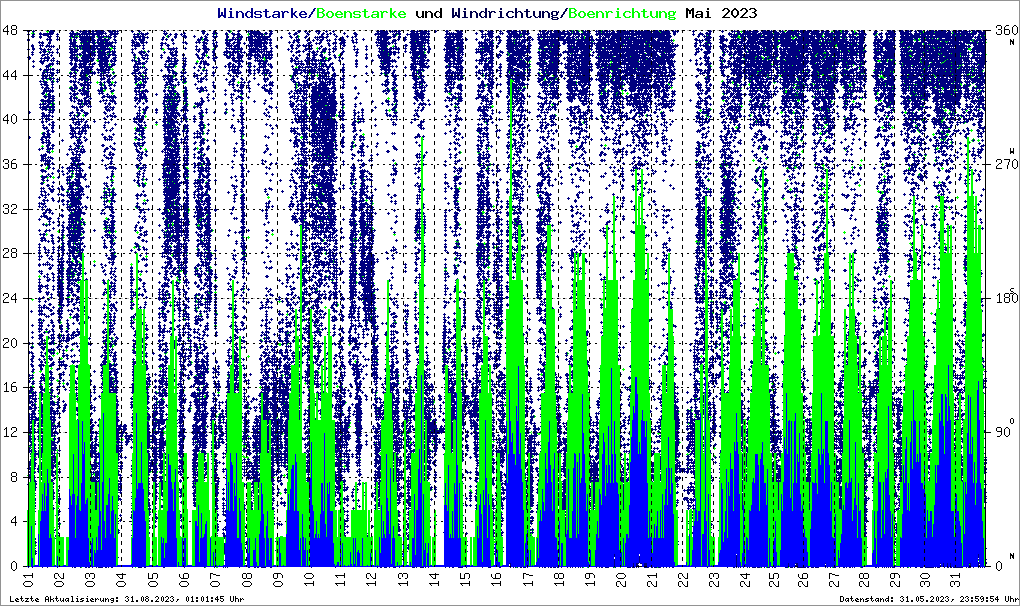The image size is (1020, 606).
Task: Click the 48 label on left axis
Action: tap(13, 31)
